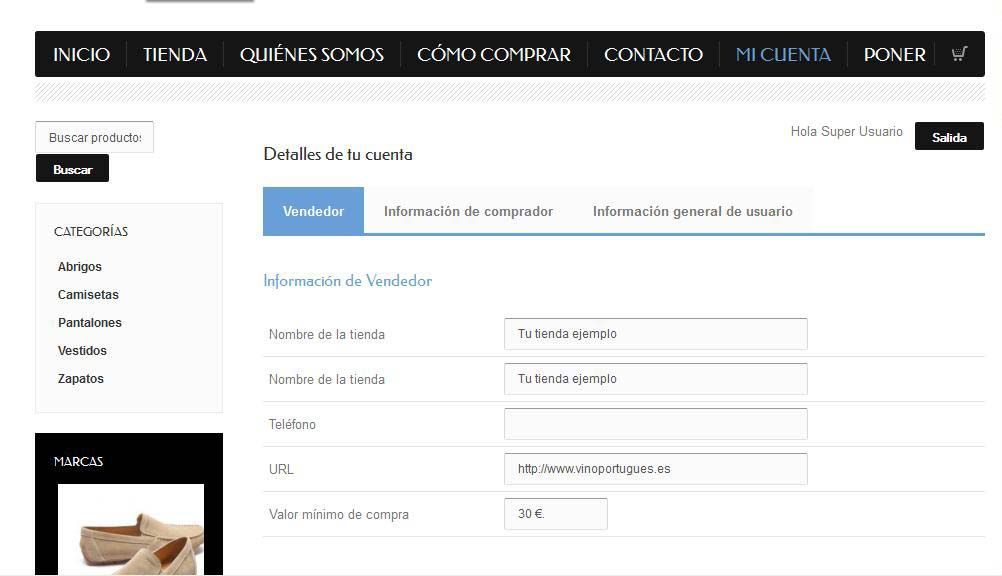This screenshot has height=576, width=1002.
Task: Click the 'Detalles de tu cuenta' heading
Action: click(338, 154)
